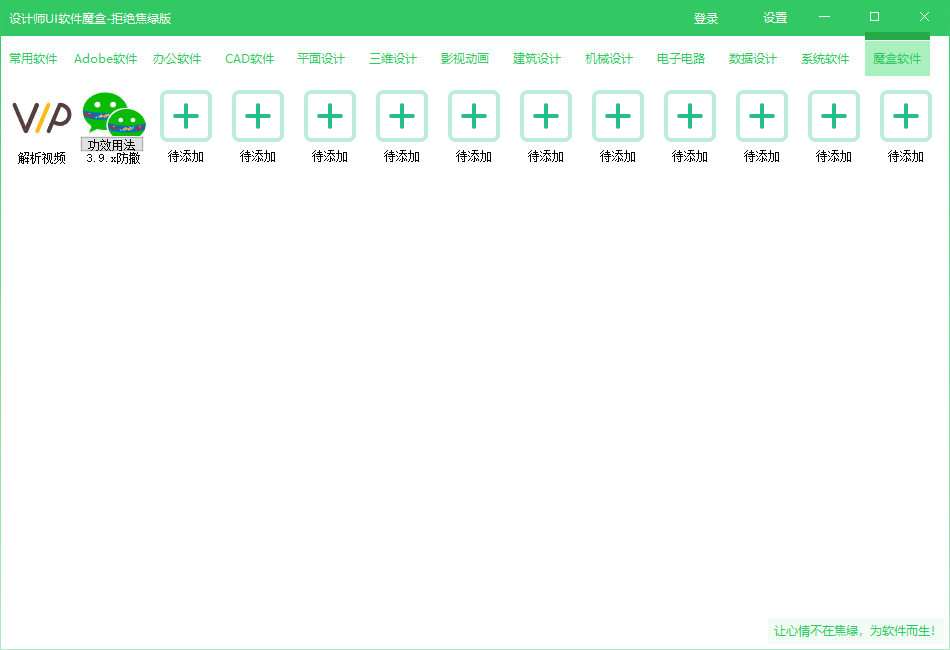Click the last 待添加 plus icon on the right

[x=906, y=117]
